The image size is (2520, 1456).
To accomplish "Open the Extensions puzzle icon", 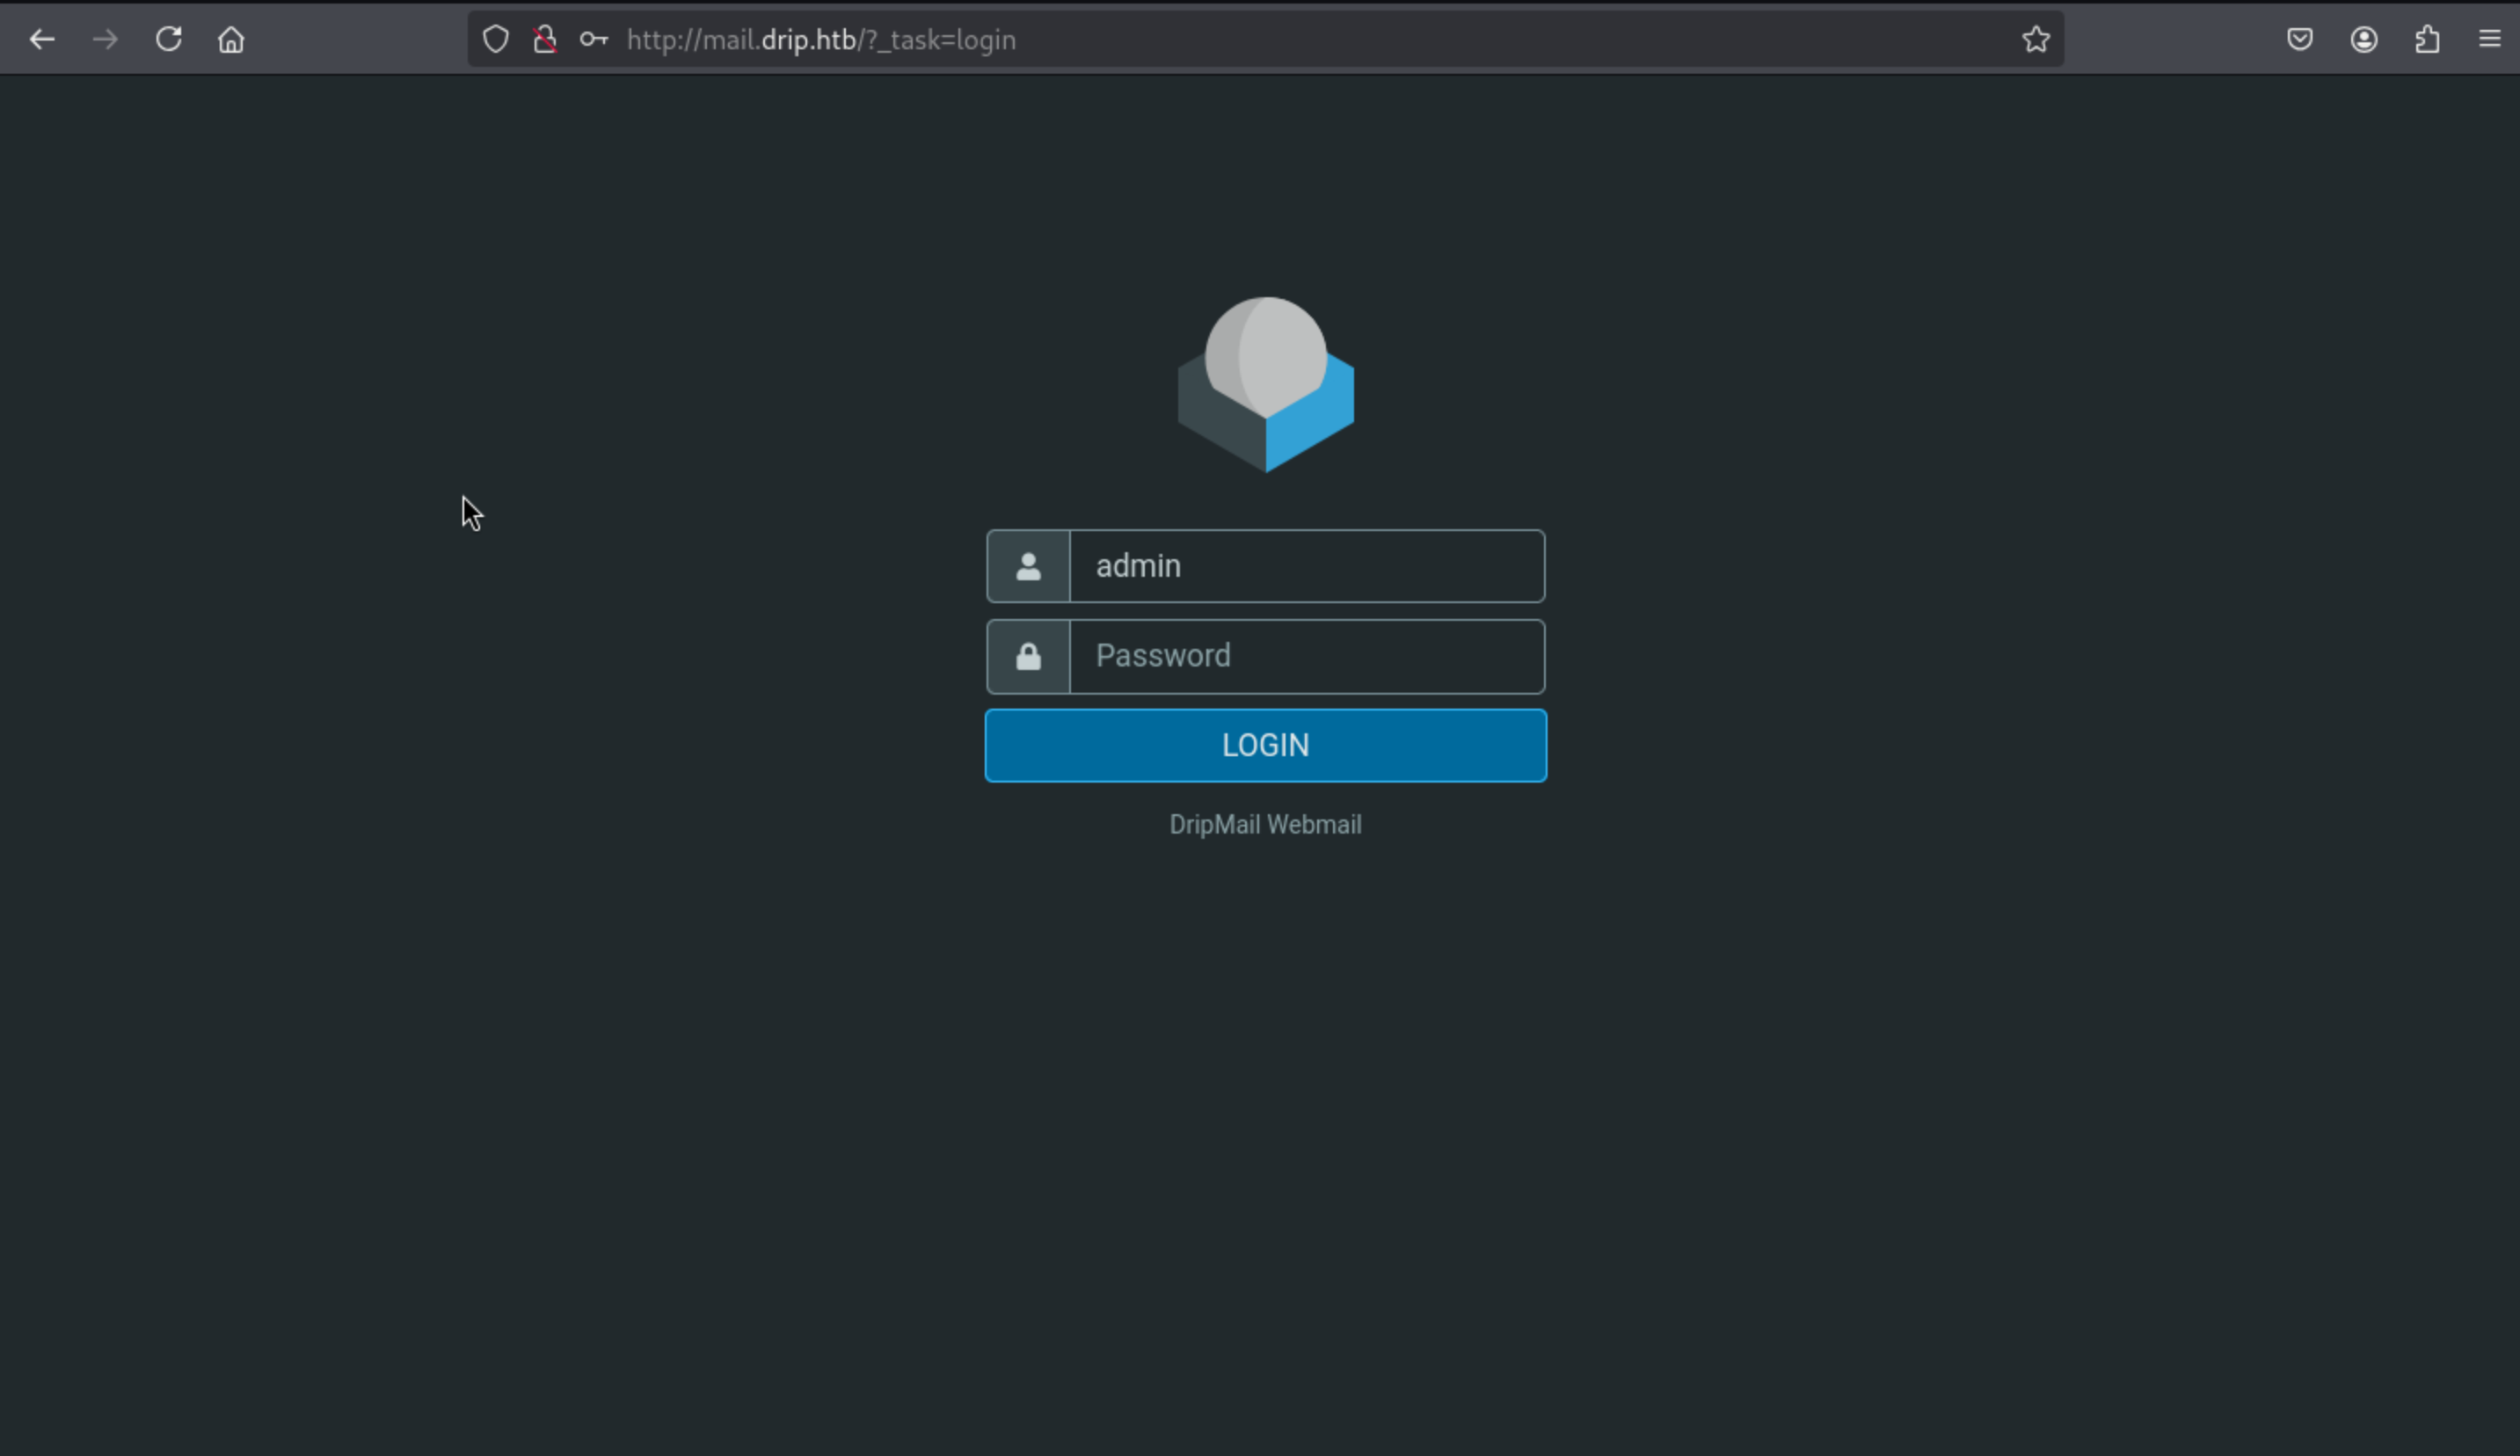I will (x=2427, y=40).
